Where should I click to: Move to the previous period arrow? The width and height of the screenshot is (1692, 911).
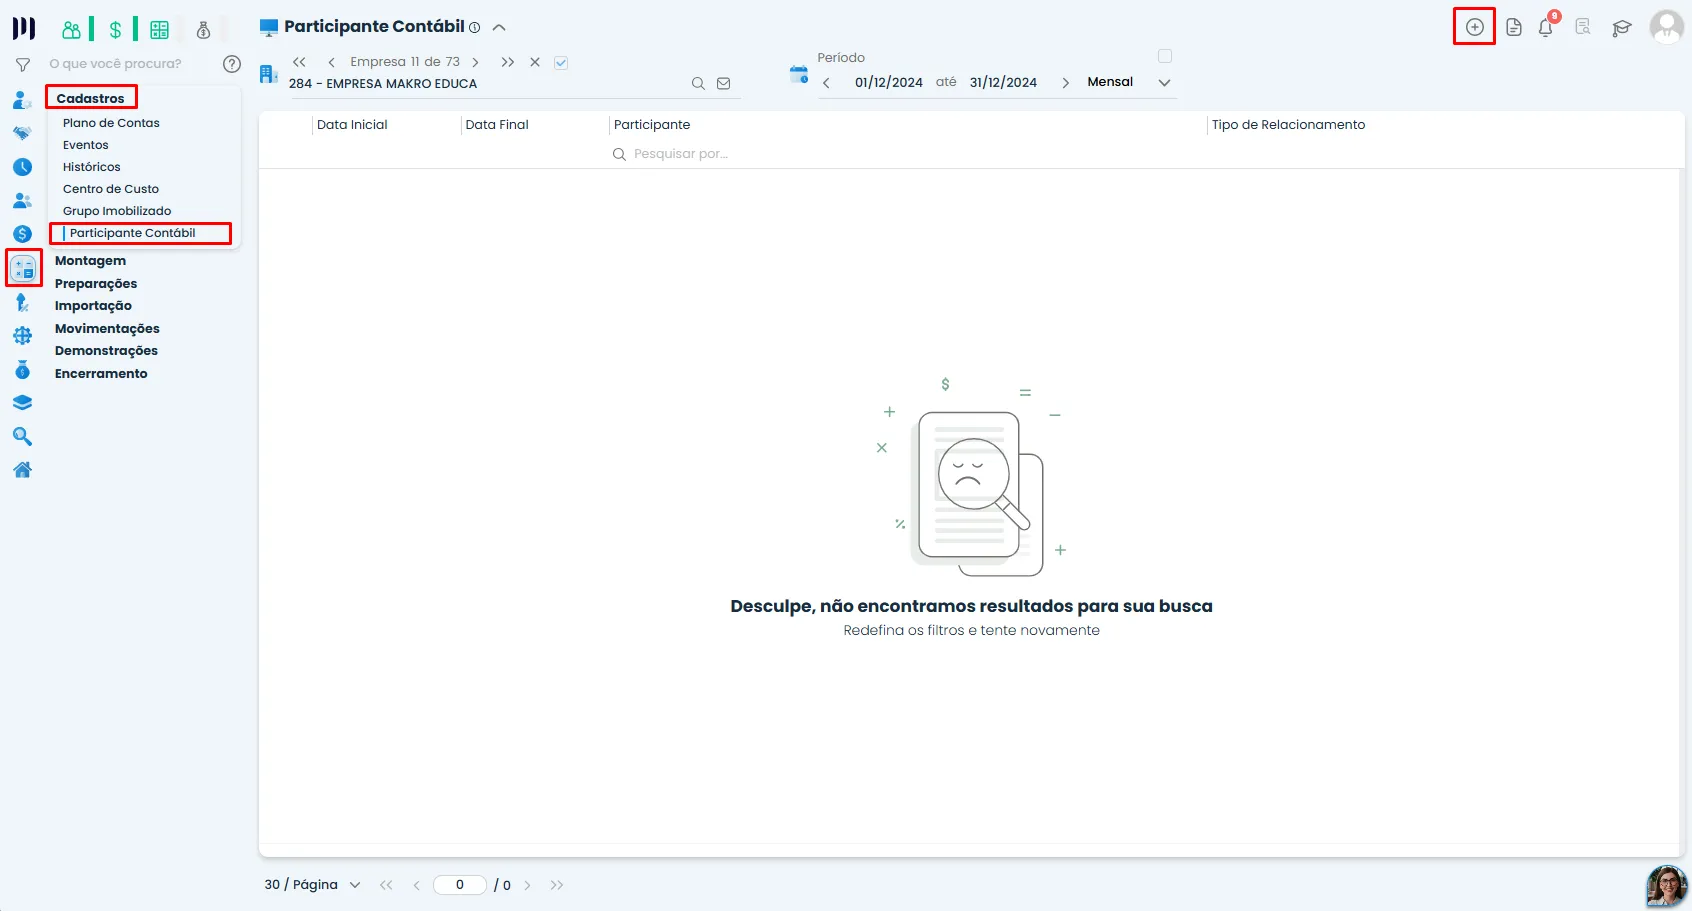(x=826, y=83)
